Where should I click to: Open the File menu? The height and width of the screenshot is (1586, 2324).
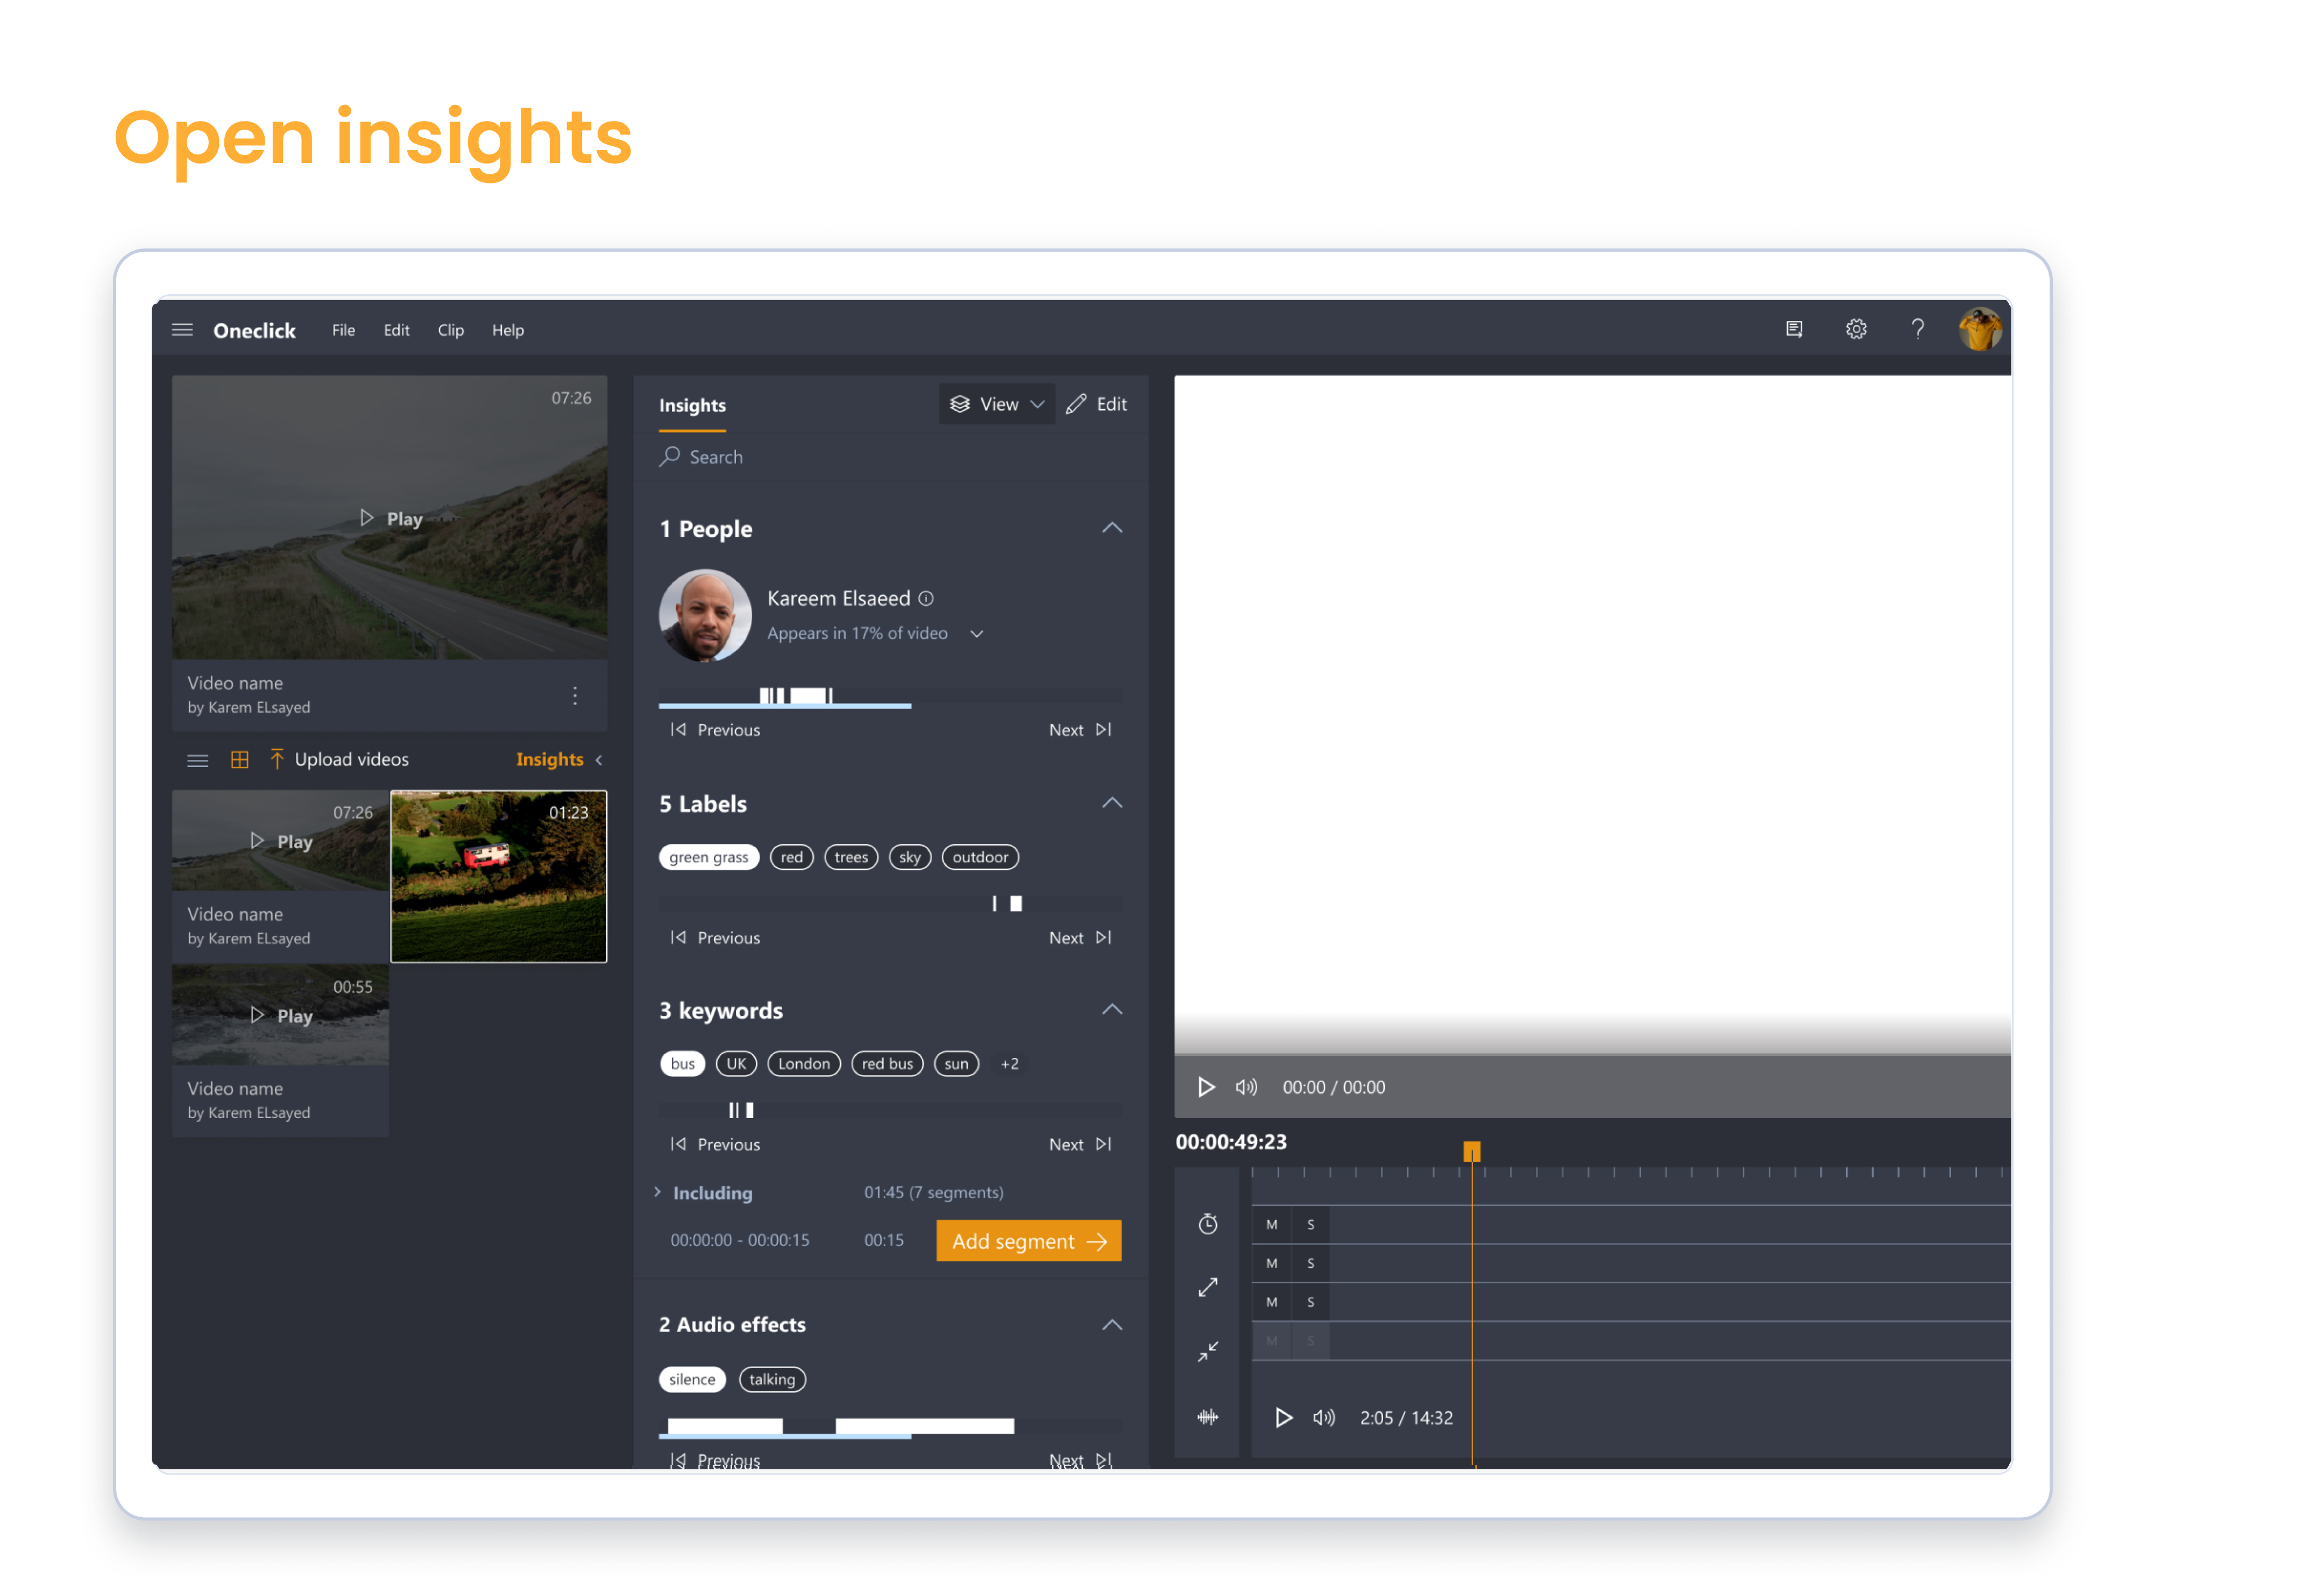point(343,330)
